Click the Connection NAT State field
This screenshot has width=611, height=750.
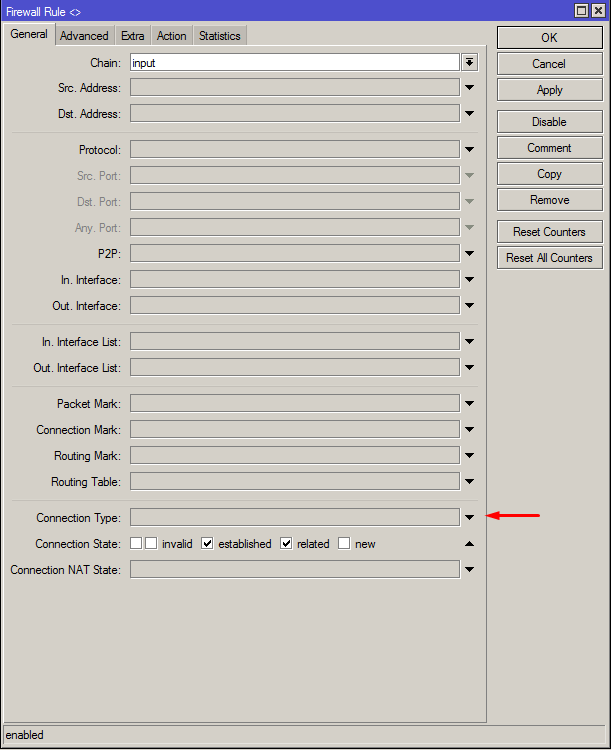(295, 569)
